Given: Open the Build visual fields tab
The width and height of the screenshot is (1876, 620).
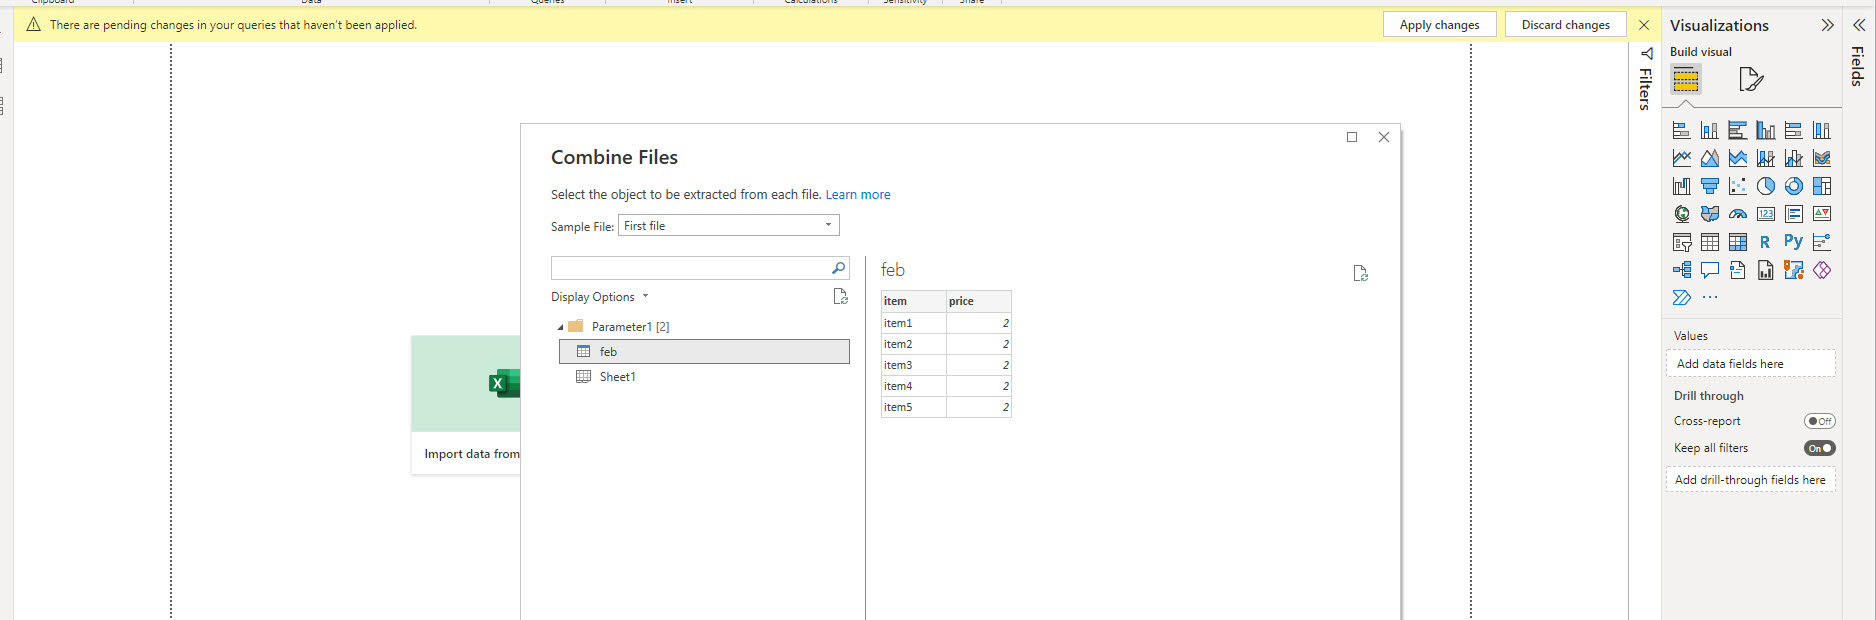Looking at the screenshot, I should [1686, 79].
